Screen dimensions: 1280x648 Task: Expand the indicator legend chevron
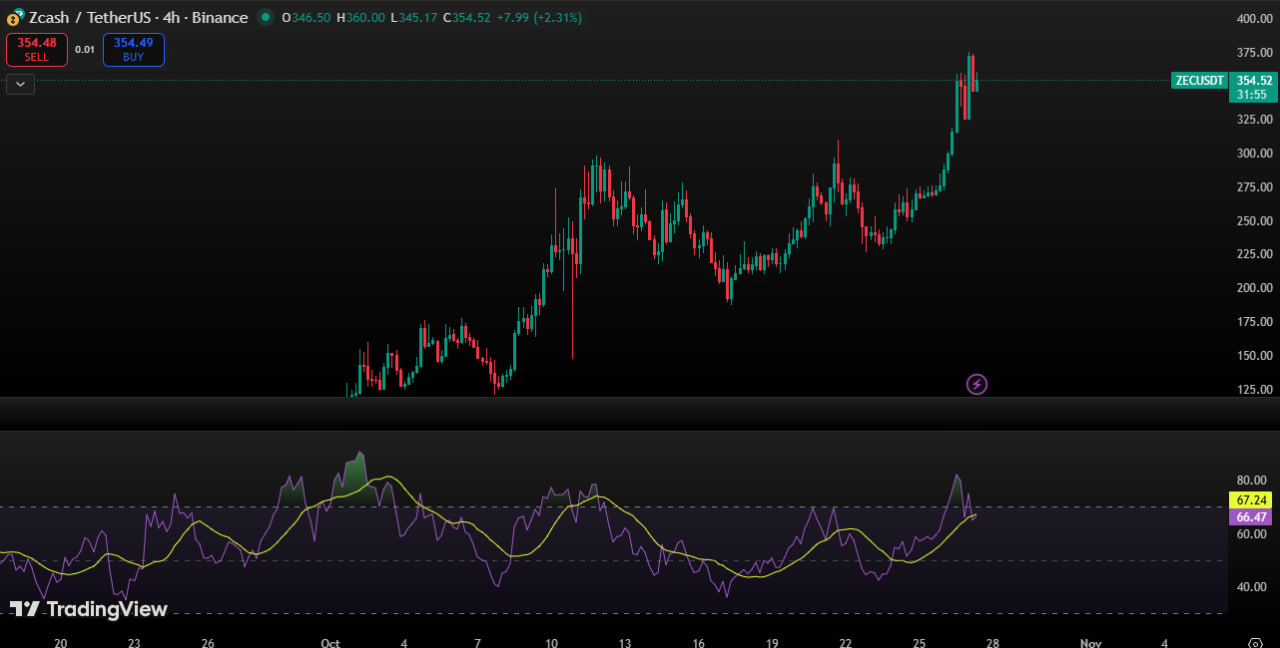tap(21, 84)
